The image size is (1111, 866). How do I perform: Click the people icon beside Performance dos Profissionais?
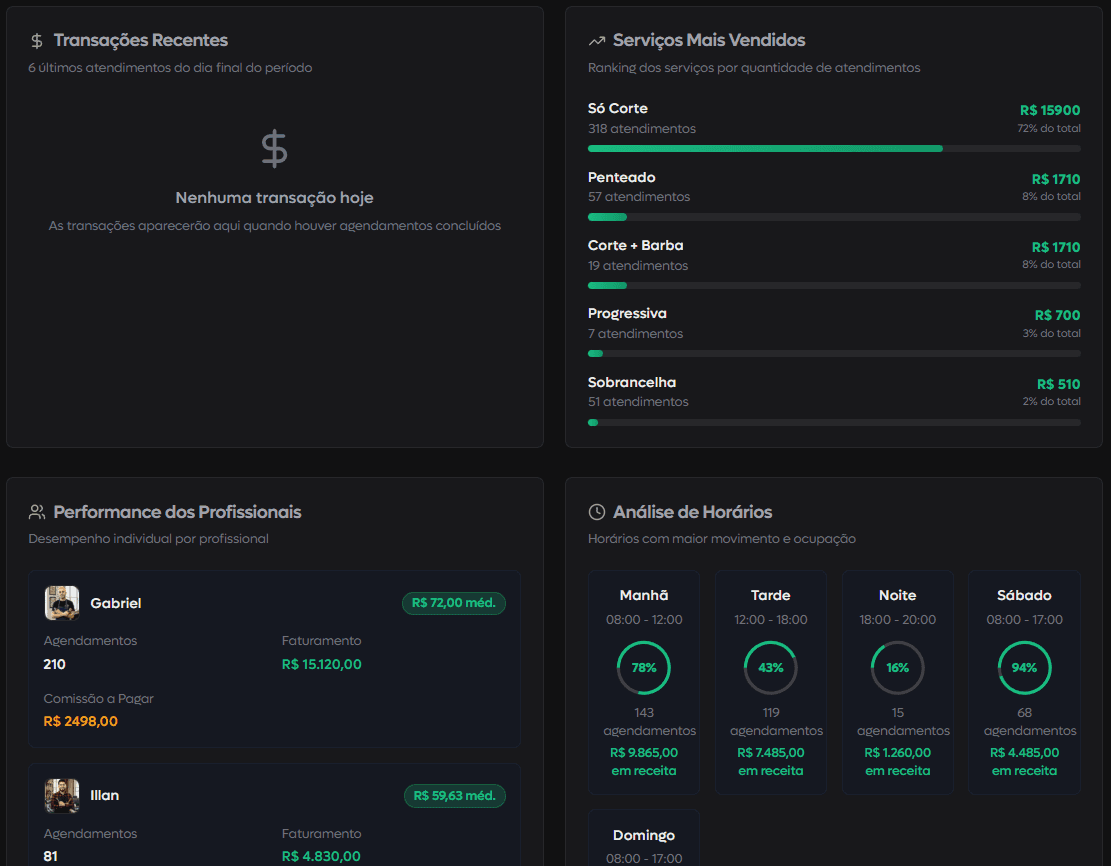[37, 512]
